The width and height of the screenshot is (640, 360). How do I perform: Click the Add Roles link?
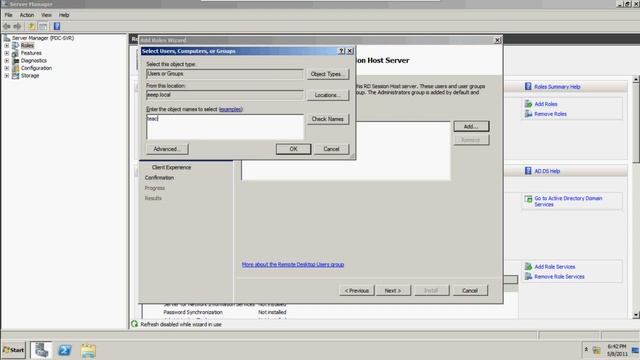tap(546, 104)
